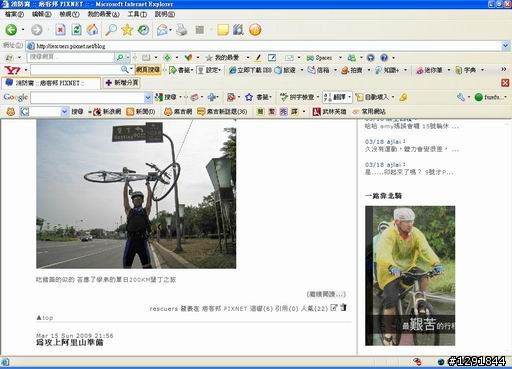Open the fuads account dropdown on Google toolbar
The image size is (512, 369).
tap(506, 97)
